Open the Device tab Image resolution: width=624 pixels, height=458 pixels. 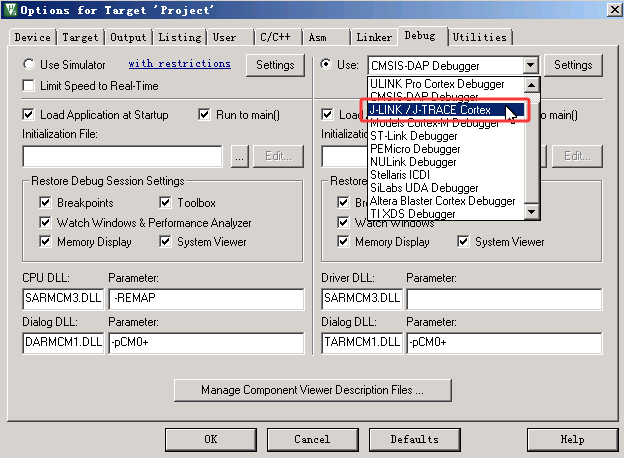tap(33, 37)
